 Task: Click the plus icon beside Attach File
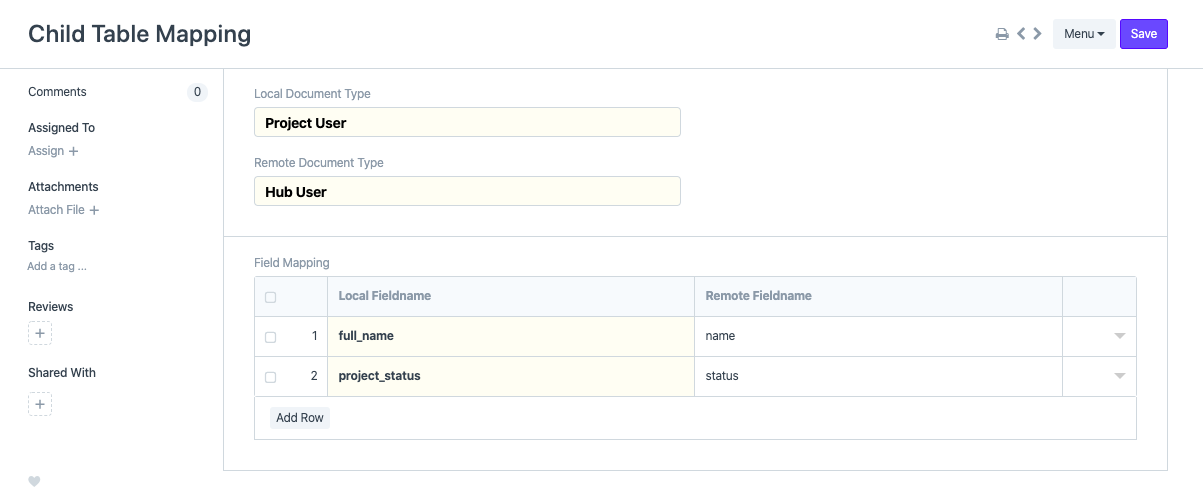click(94, 210)
